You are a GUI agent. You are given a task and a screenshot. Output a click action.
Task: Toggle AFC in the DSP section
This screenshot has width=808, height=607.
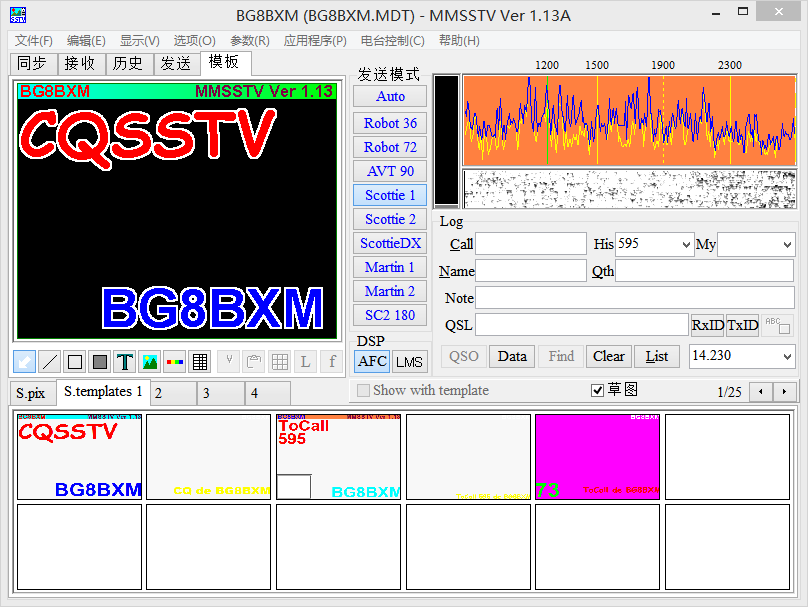pyautogui.click(x=372, y=362)
